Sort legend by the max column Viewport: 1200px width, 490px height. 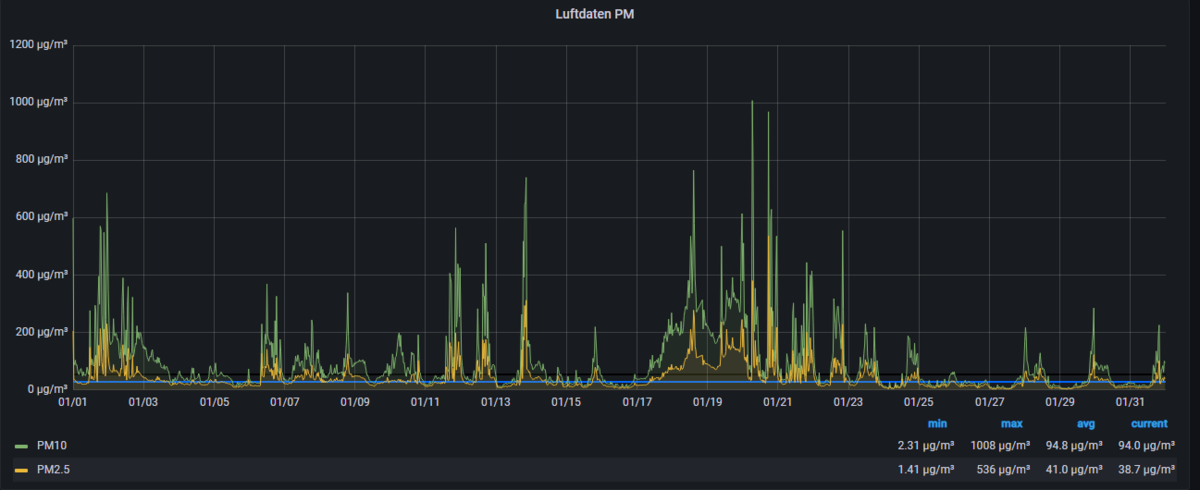[1011, 423]
